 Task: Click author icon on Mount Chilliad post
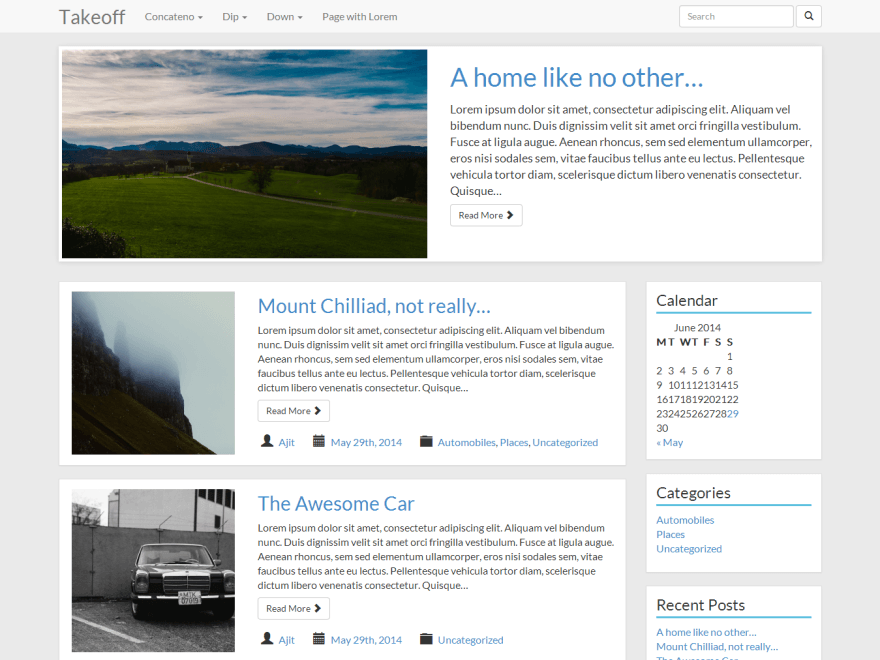(x=267, y=441)
